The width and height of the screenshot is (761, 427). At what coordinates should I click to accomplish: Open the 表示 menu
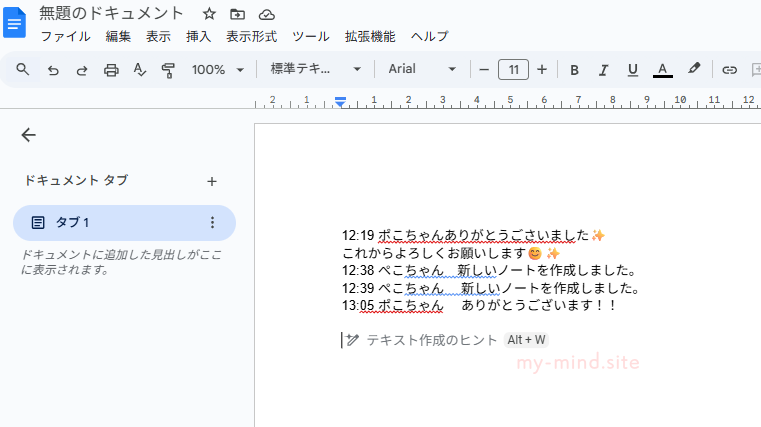[x=158, y=36]
